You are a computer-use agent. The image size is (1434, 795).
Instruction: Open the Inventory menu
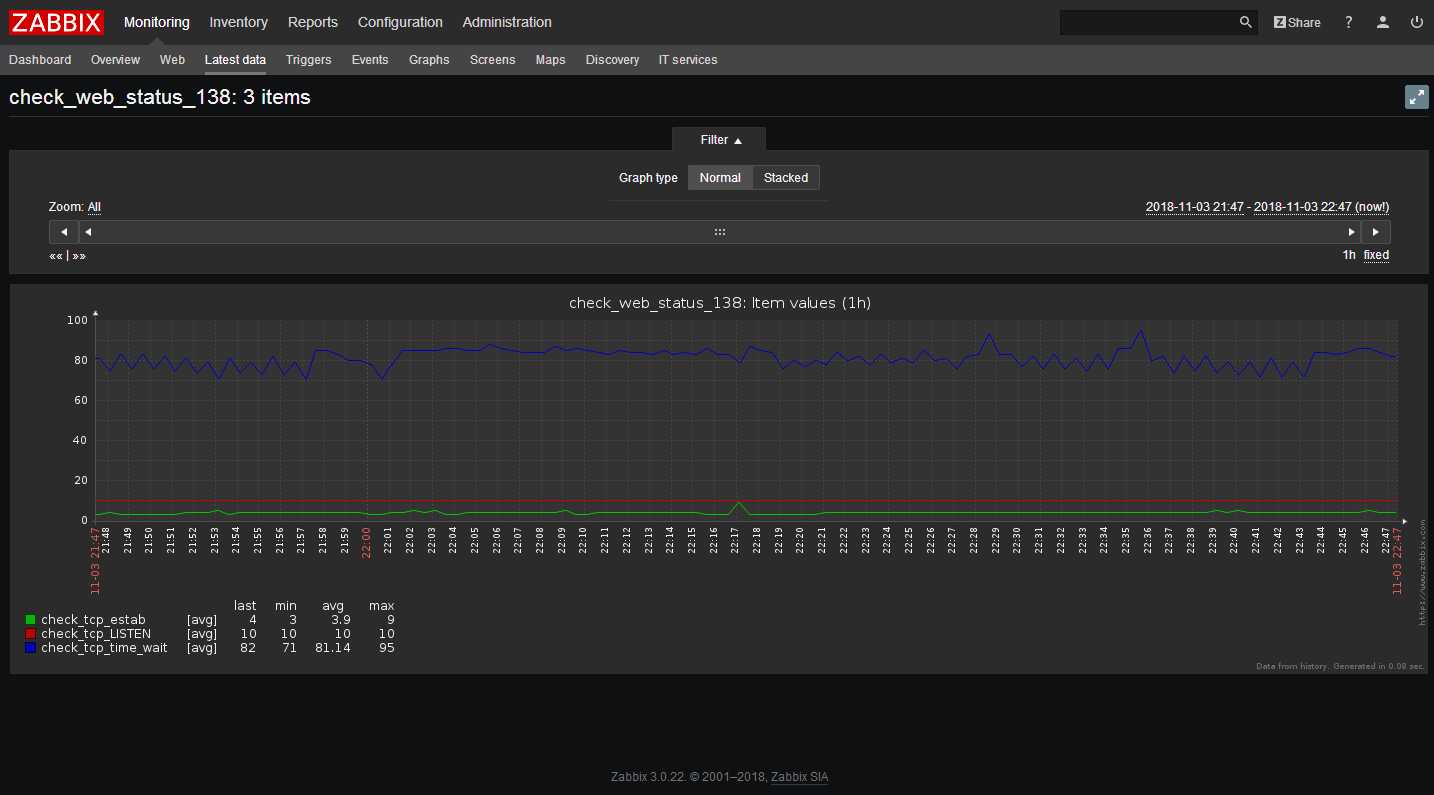point(239,22)
